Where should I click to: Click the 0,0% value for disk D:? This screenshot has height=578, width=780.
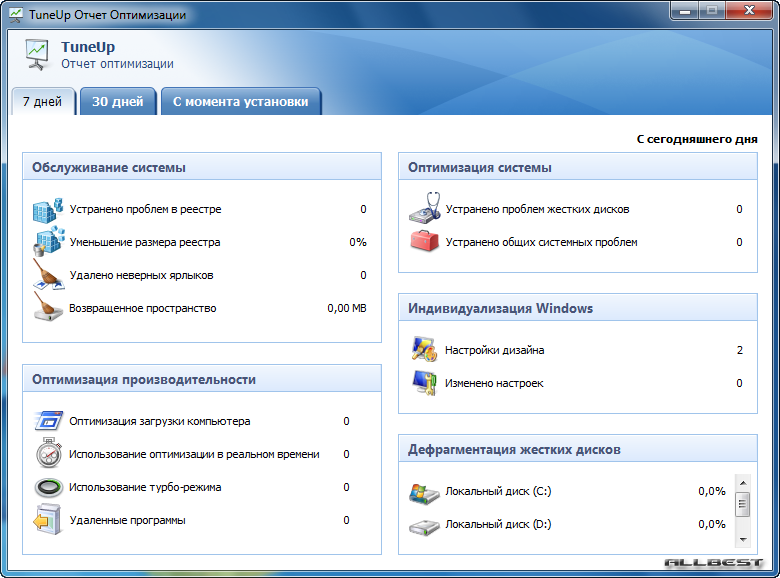tap(712, 524)
